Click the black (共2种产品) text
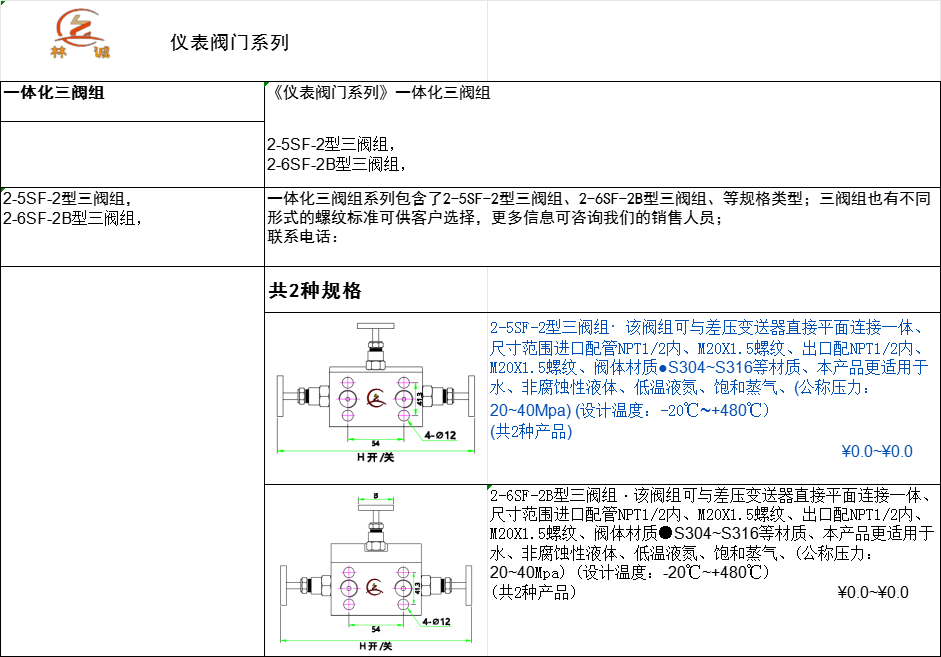 click(536, 592)
